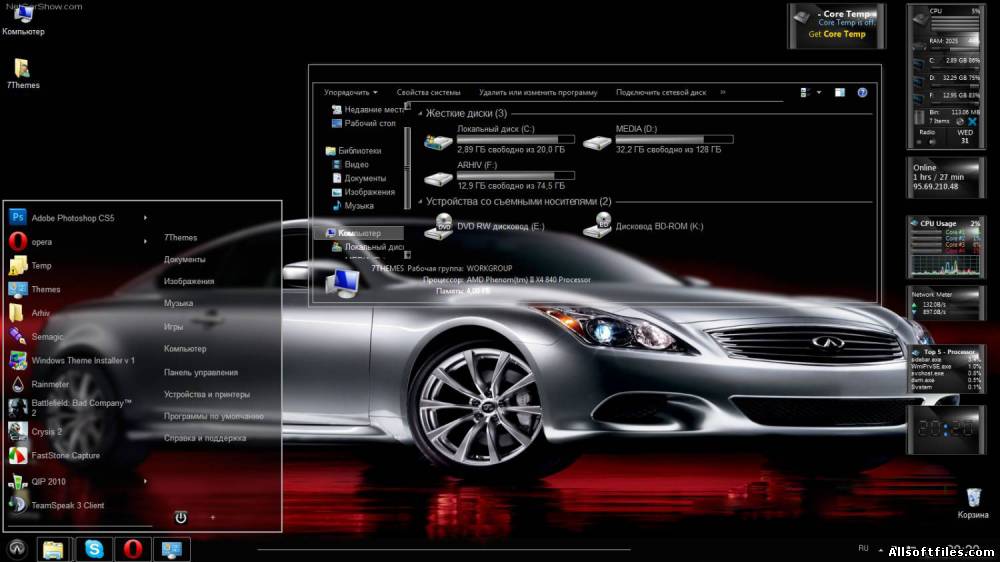Screen dimensions: 1000x562
Task: Open Skype from the taskbar
Action: [94, 549]
